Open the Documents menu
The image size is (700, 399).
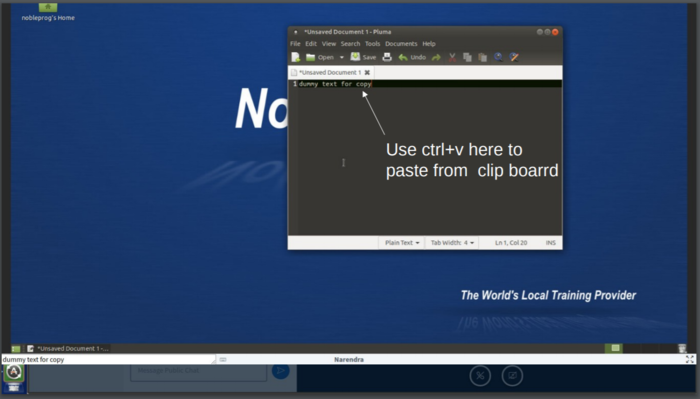[x=401, y=44]
